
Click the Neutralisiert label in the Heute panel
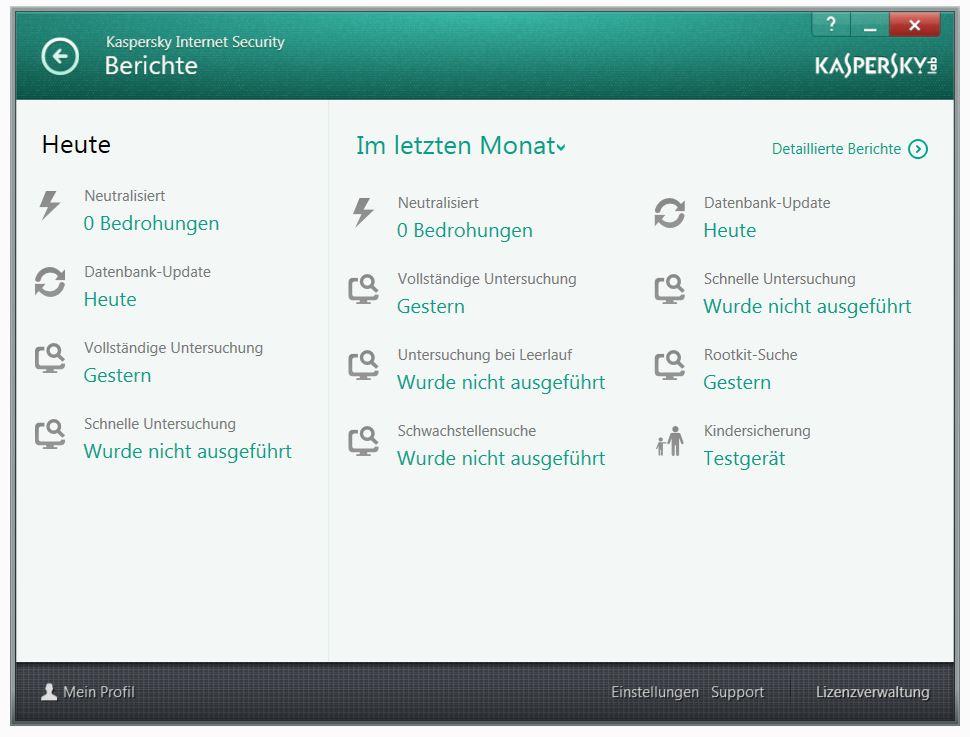point(125,196)
